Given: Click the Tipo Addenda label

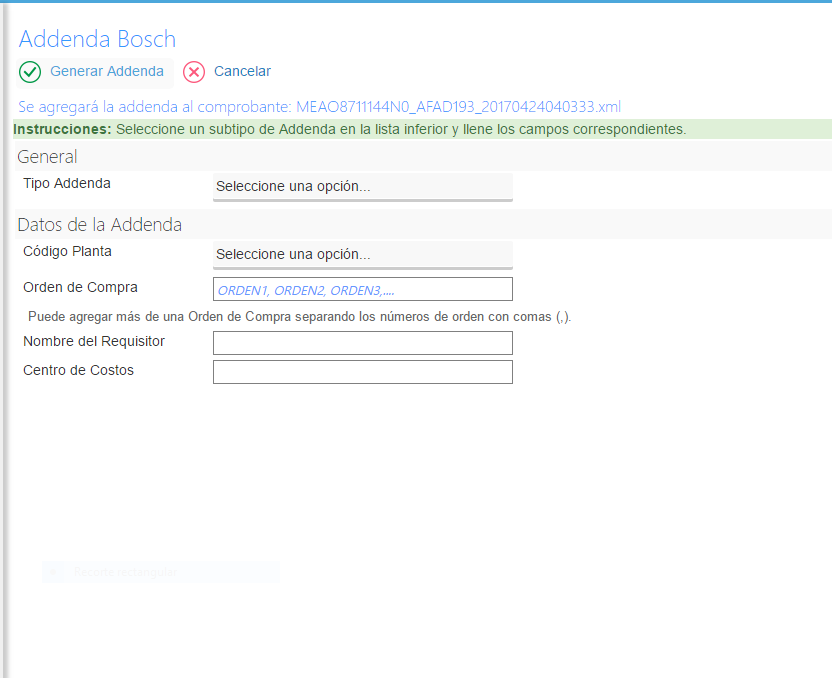Looking at the screenshot, I should coord(67,183).
